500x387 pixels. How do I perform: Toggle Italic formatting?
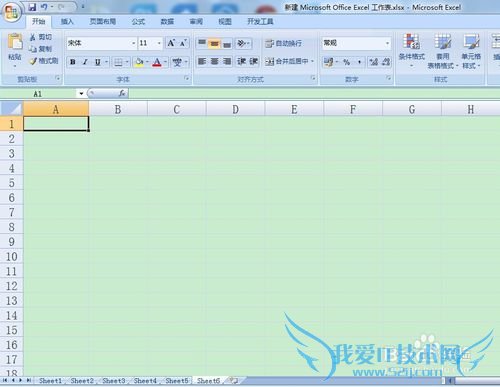[x=85, y=62]
